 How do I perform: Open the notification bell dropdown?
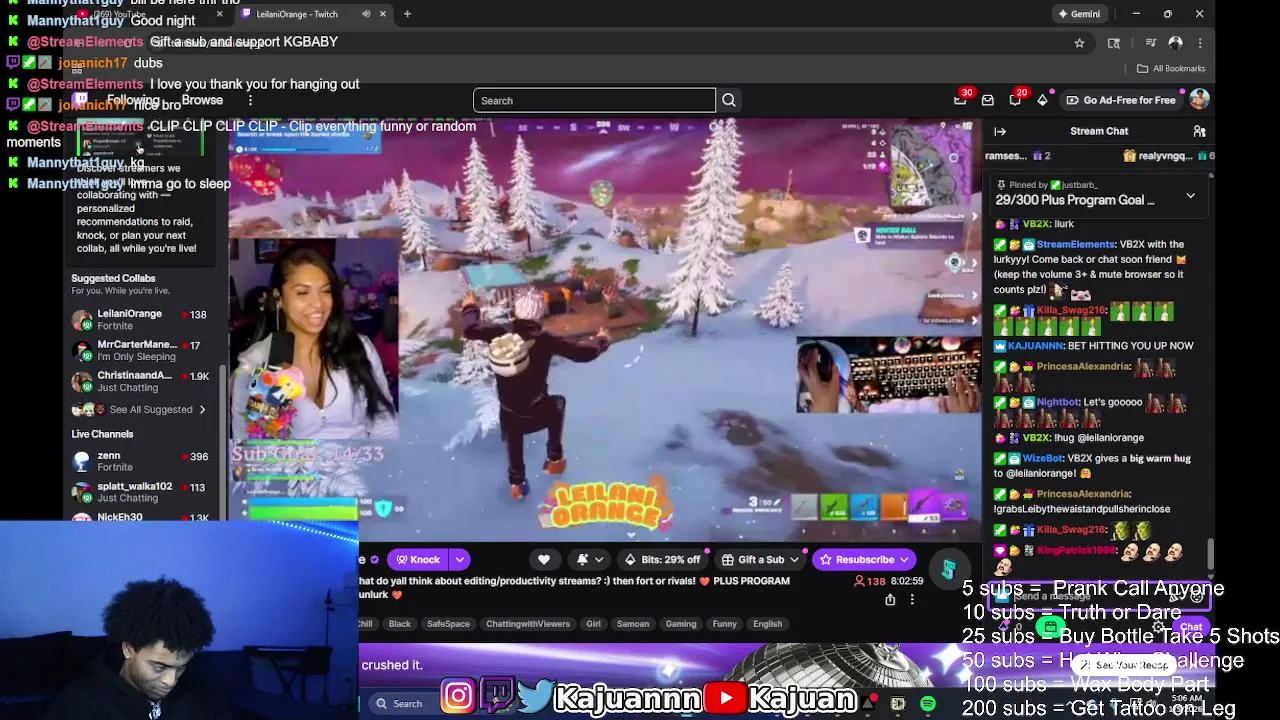(x=589, y=560)
